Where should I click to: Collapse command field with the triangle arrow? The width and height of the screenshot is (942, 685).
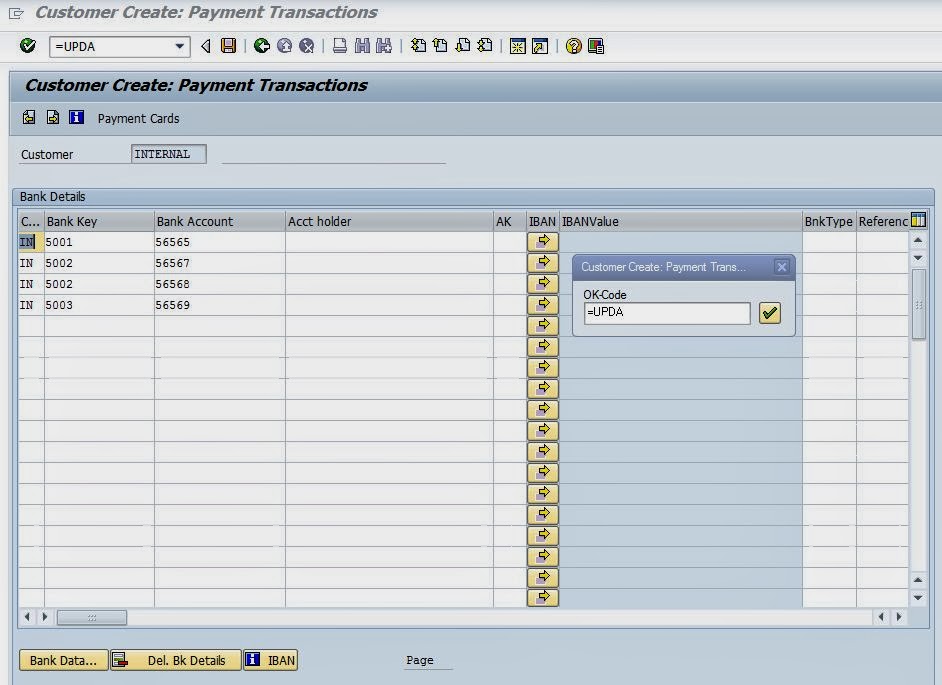[206, 46]
